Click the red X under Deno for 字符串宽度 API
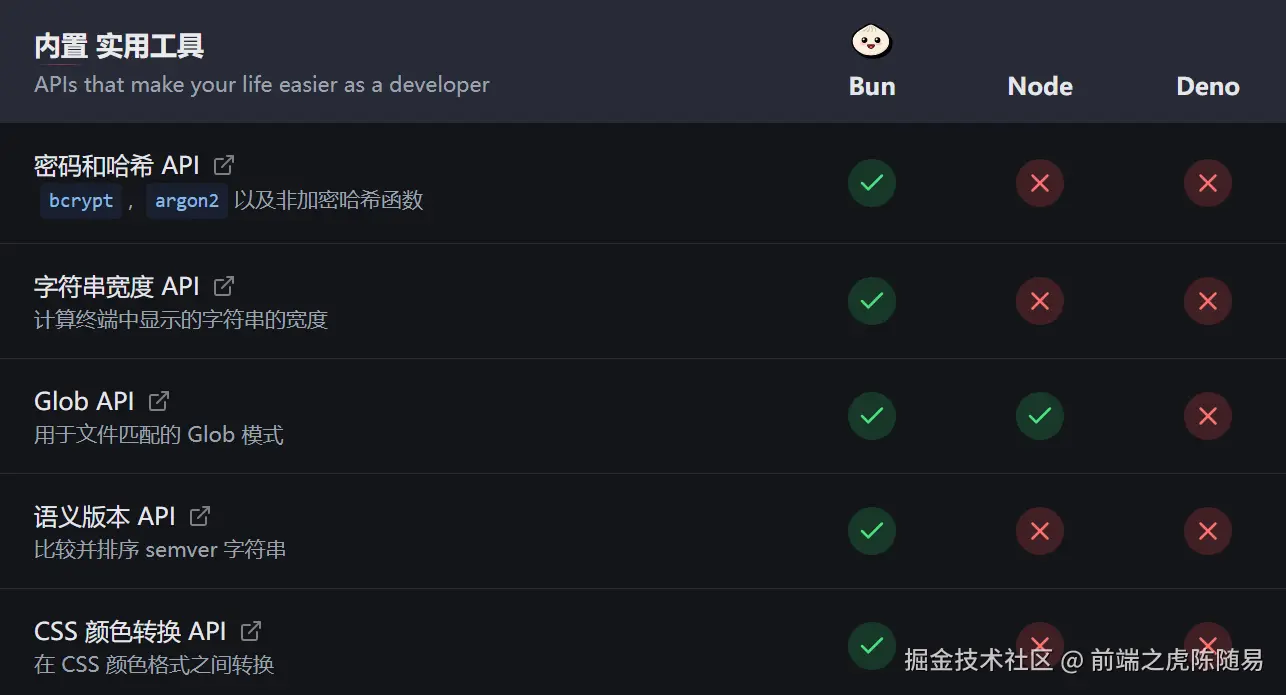This screenshot has width=1286, height=695. click(1207, 301)
